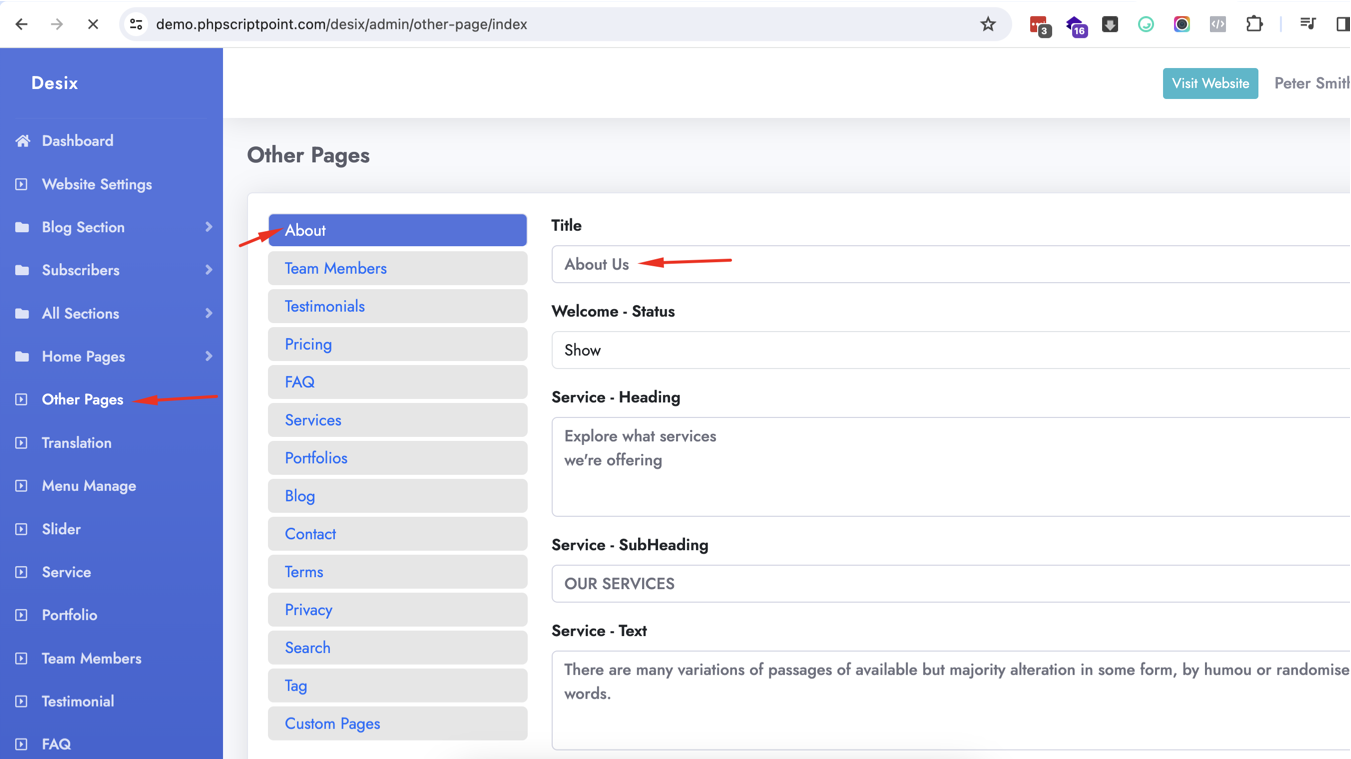The width and height of the screenshot is (1351, 759).
Task: Open Website Settings from sidebar
Action: [97, 184]
